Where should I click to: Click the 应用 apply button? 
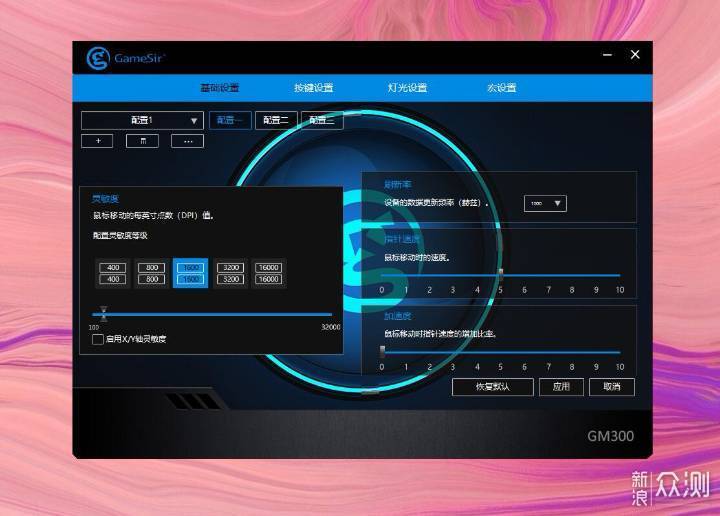point(561,387)
